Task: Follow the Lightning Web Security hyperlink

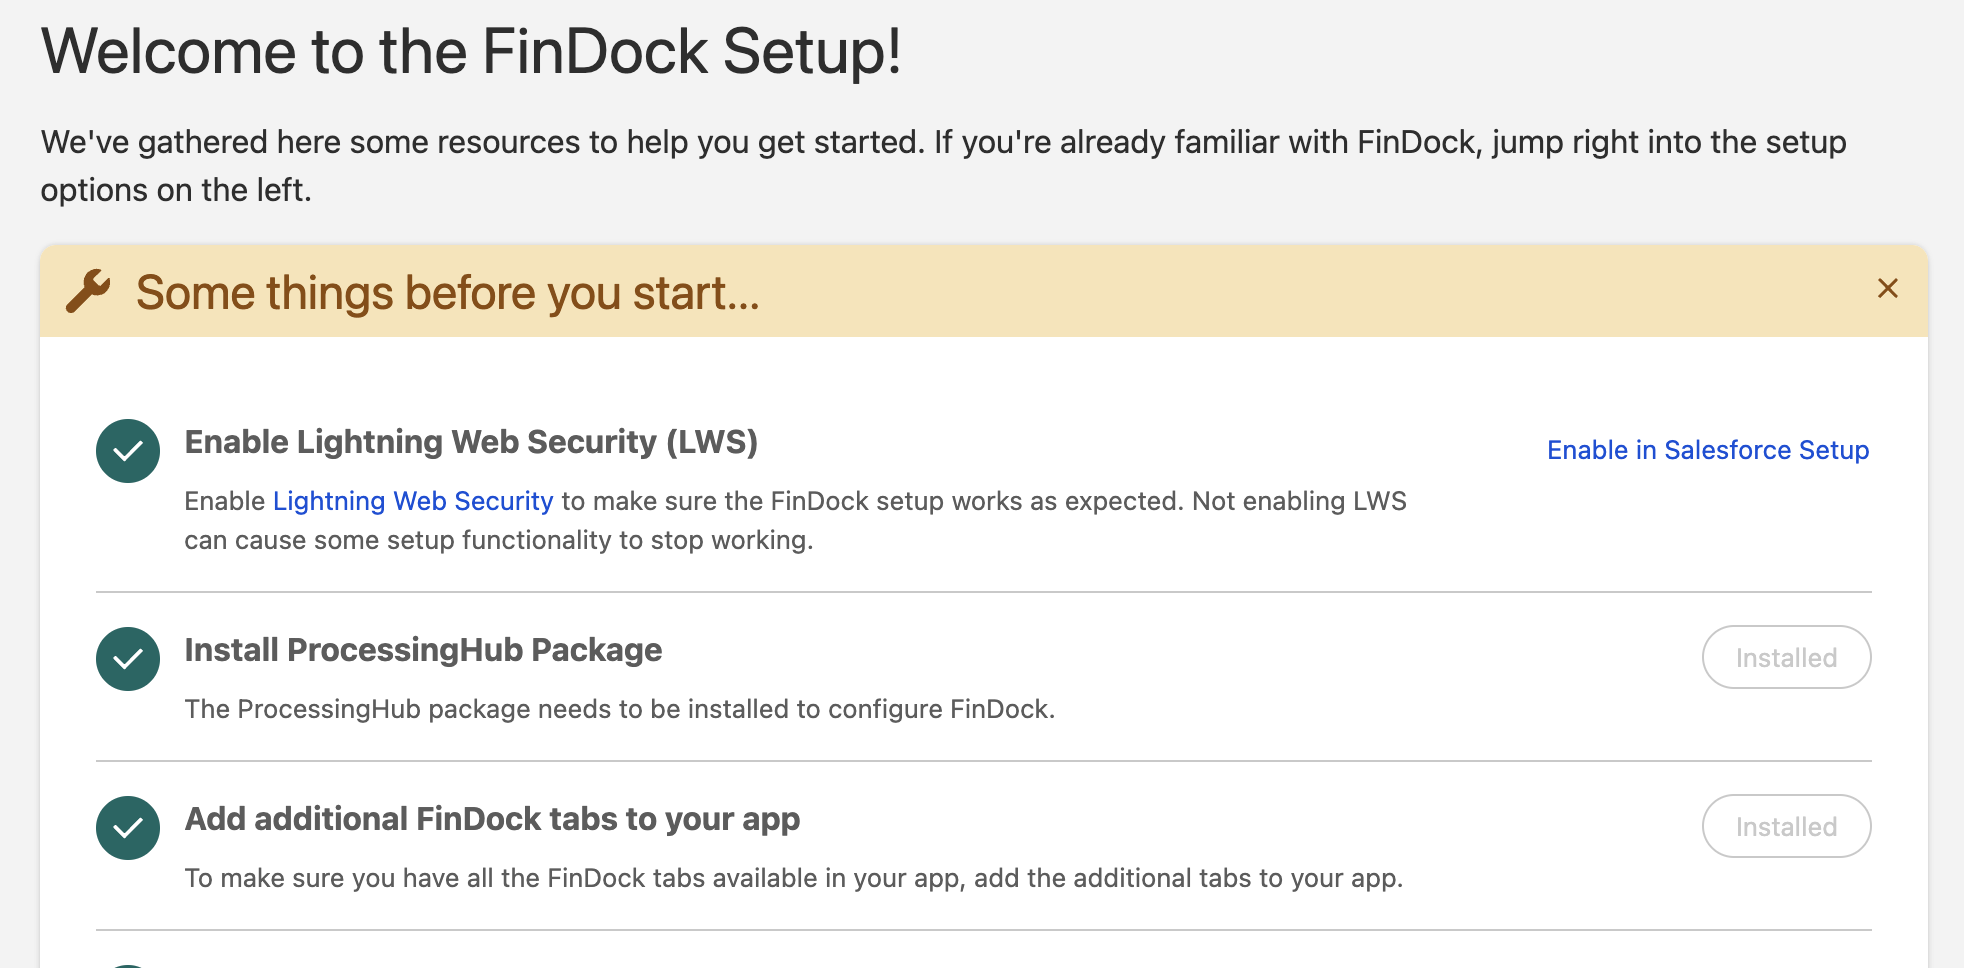Action: (413, 500)
